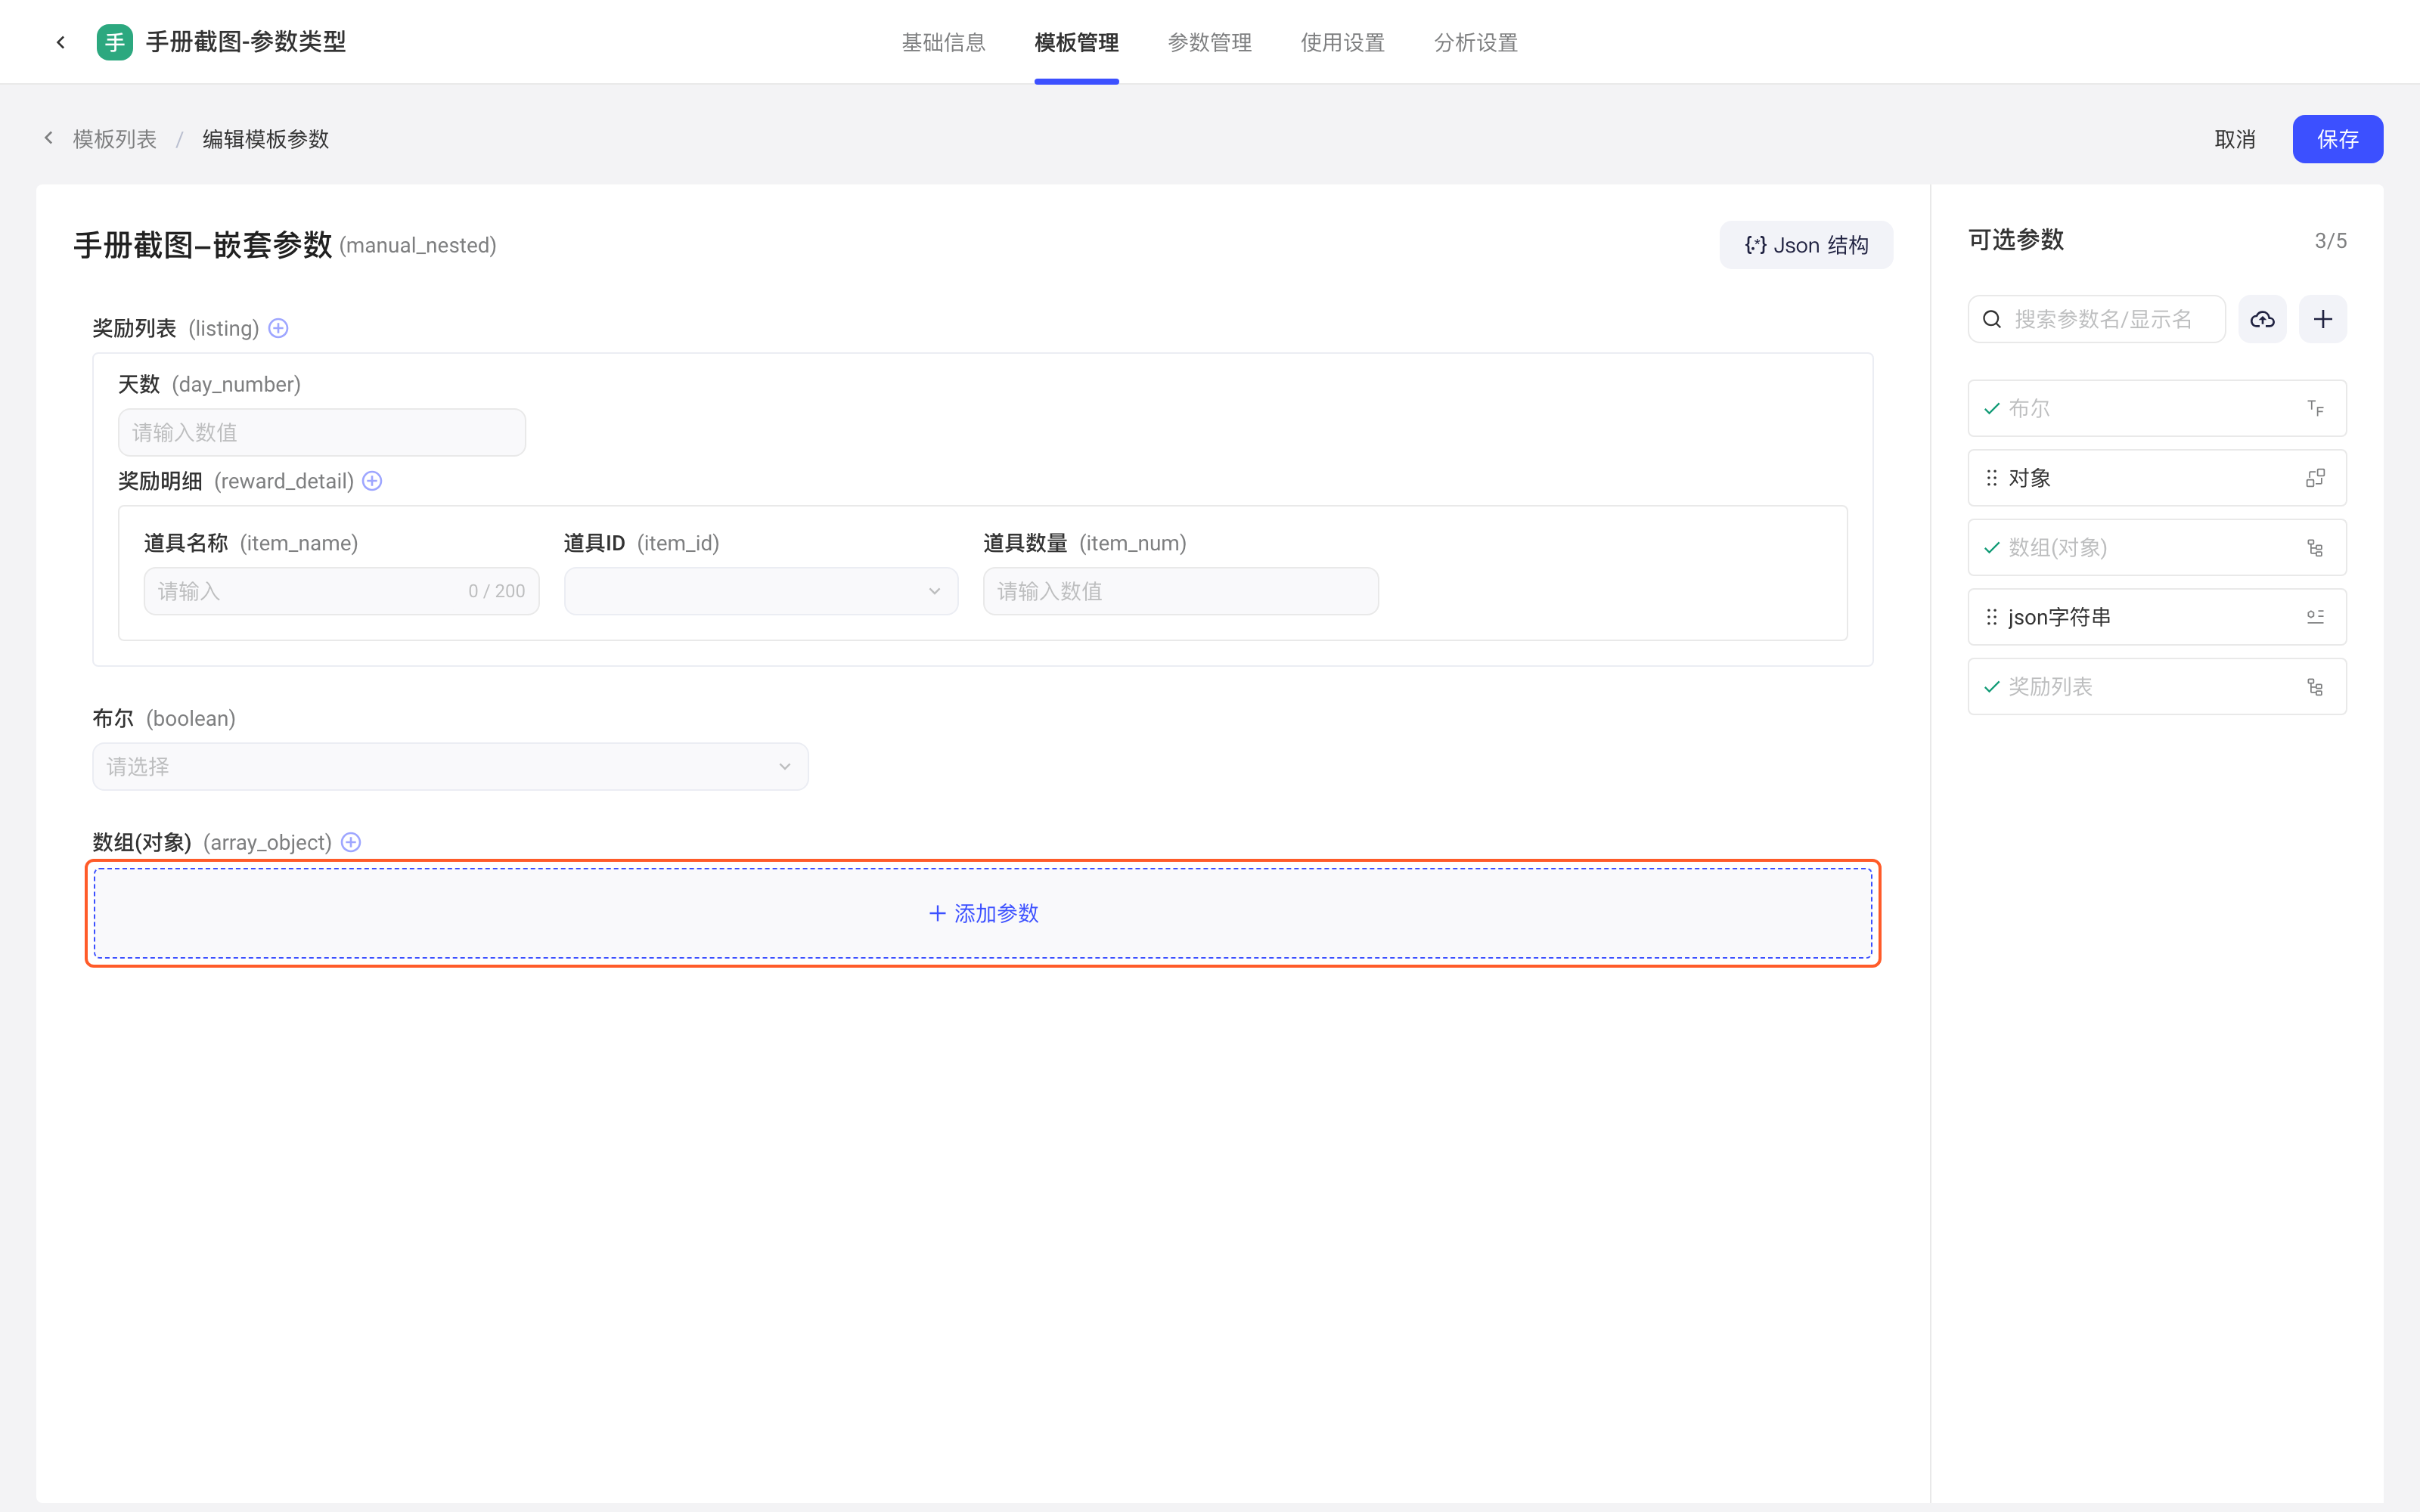Screen dimensions: 2420x1512
Task: Focus the 道具数量 number input
Action: [x=1180, y=591]
